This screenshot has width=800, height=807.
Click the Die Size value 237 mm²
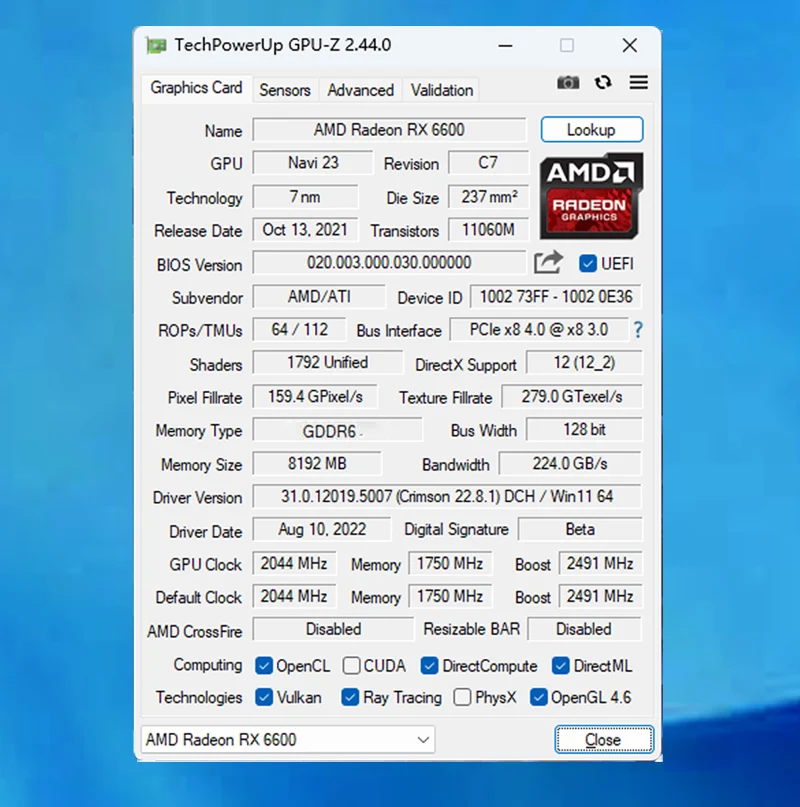488,197
